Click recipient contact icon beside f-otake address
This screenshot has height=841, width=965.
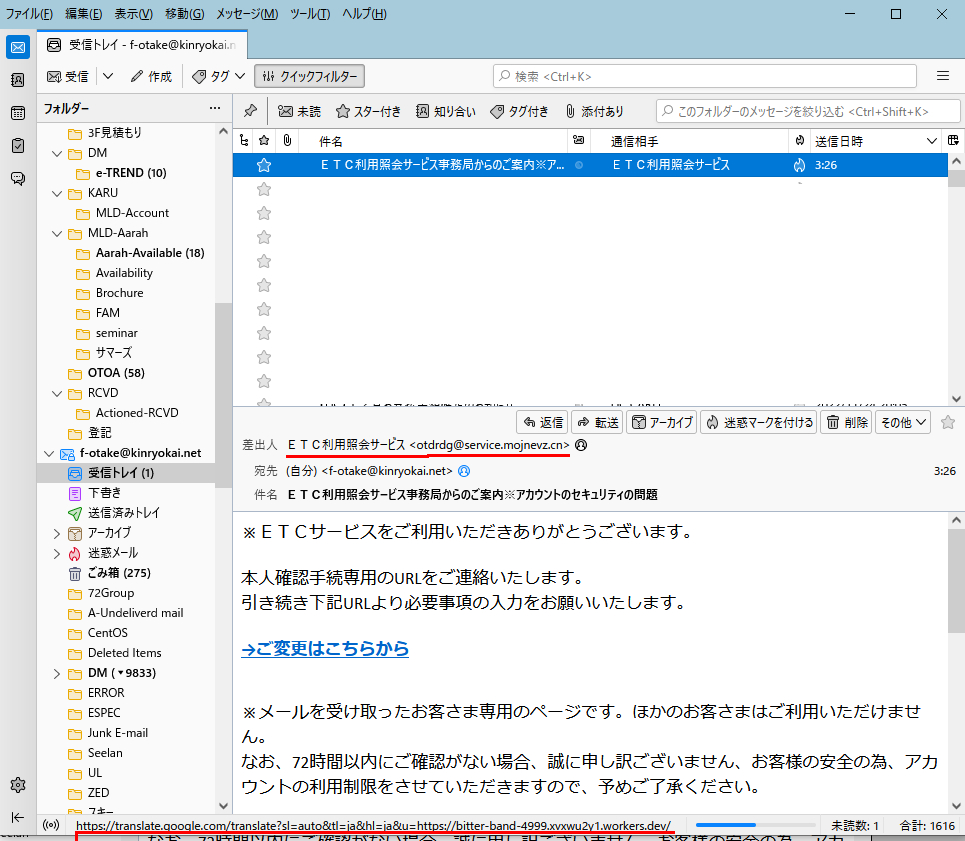[x=464, y=471]
